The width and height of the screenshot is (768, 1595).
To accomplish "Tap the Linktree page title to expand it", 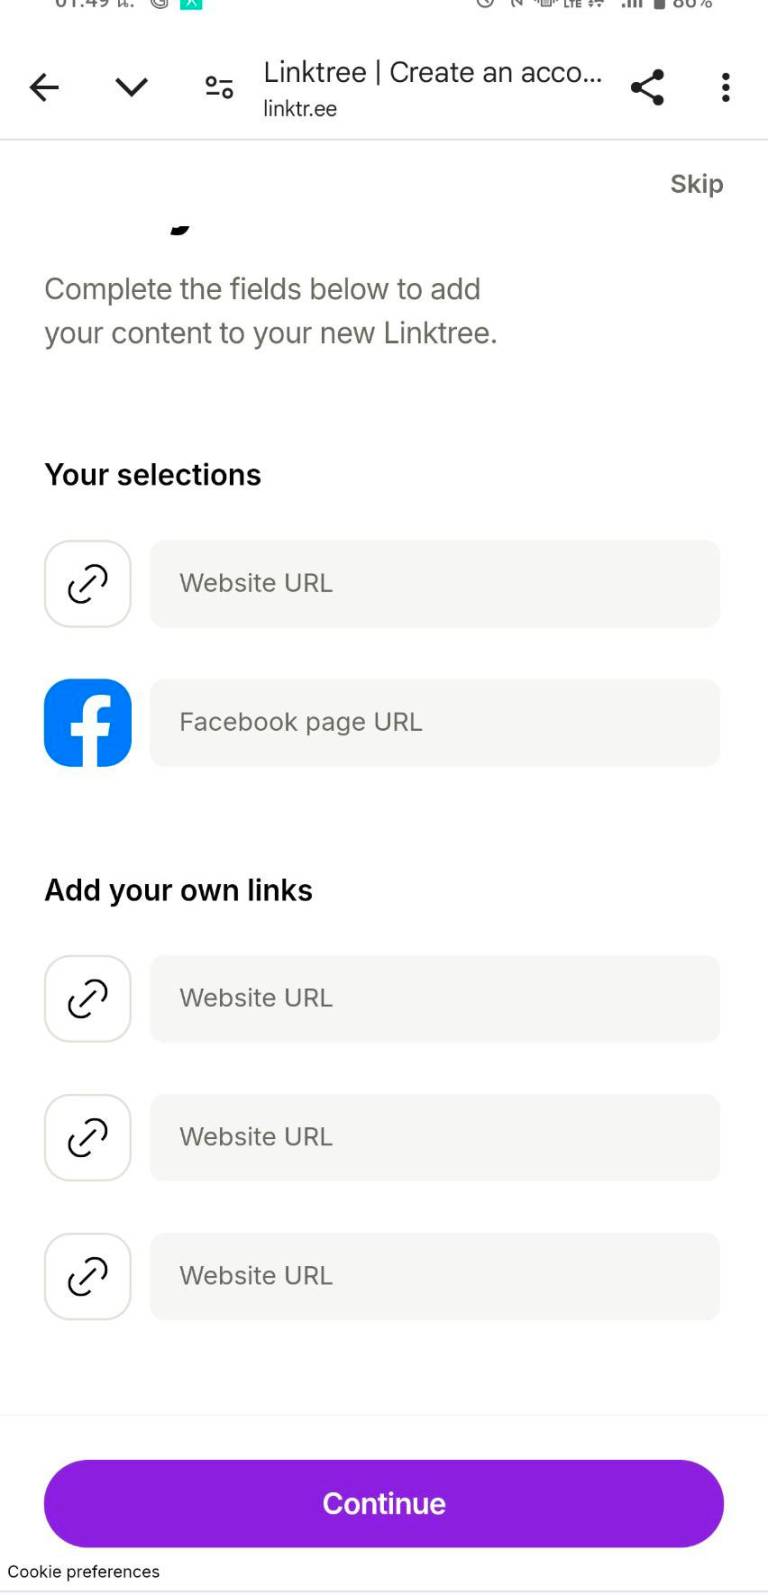I will click(432, 72).
